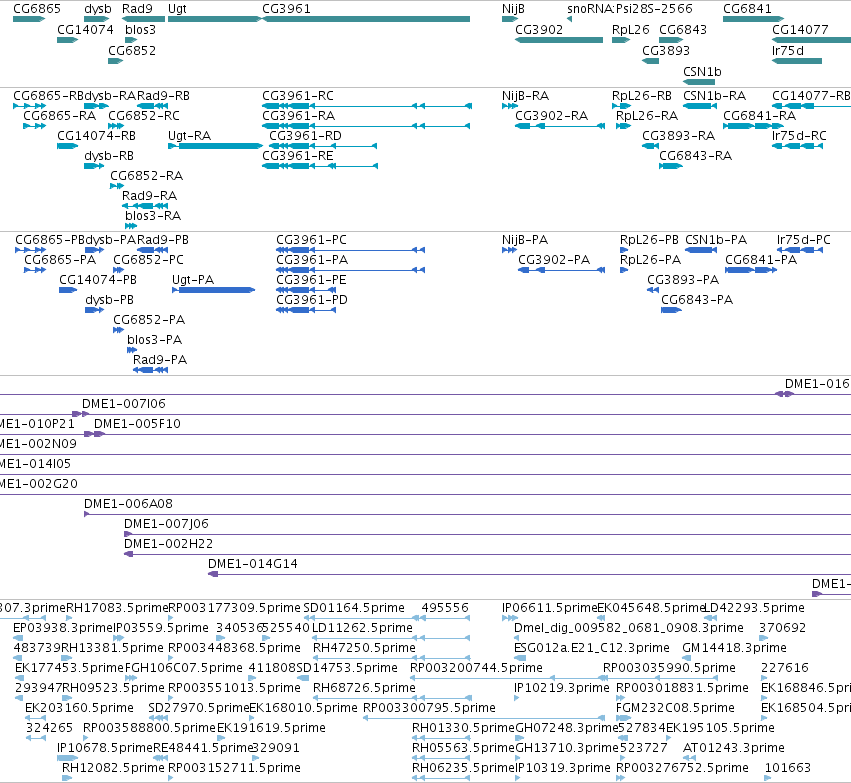Click the CG3893-RA transcript label
Screen dimensions: 851x783
[678, 136]
